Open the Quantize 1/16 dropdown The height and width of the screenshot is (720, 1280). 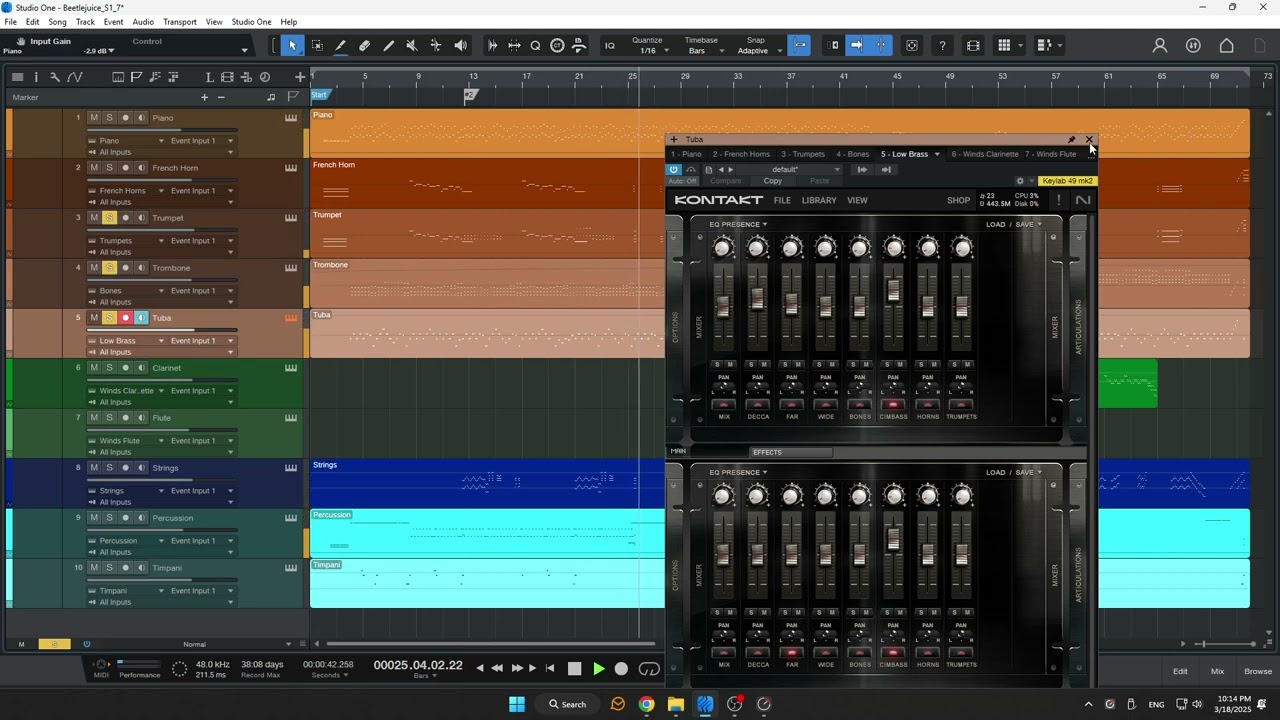point(650,46)
